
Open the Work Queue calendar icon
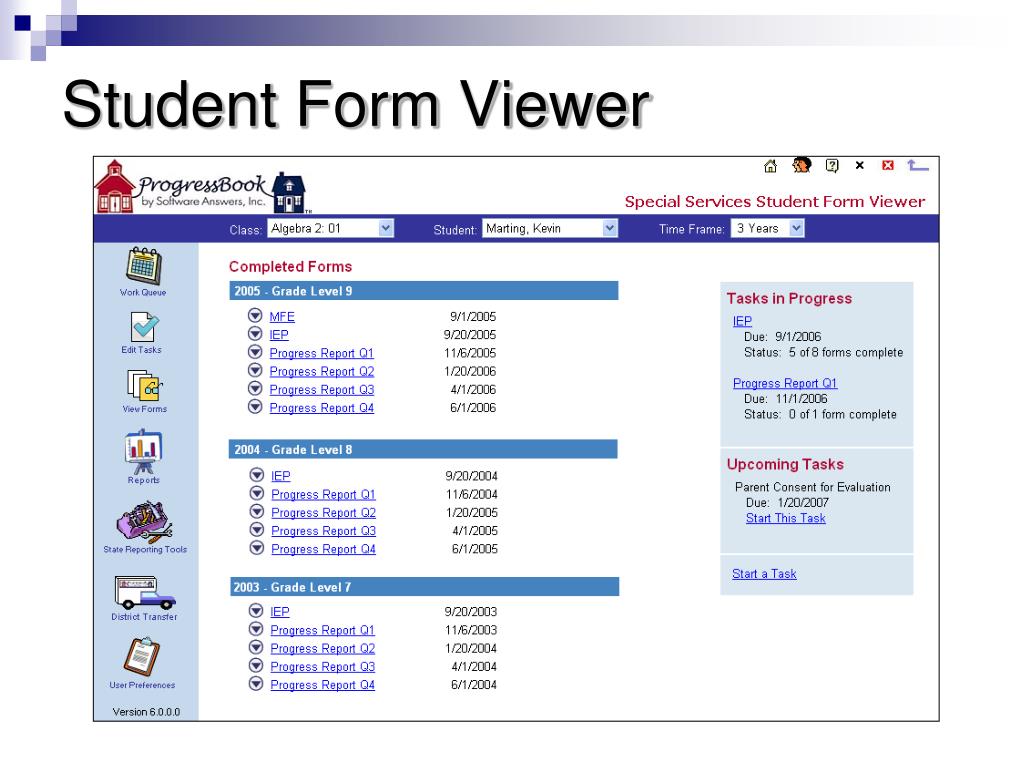143,266
